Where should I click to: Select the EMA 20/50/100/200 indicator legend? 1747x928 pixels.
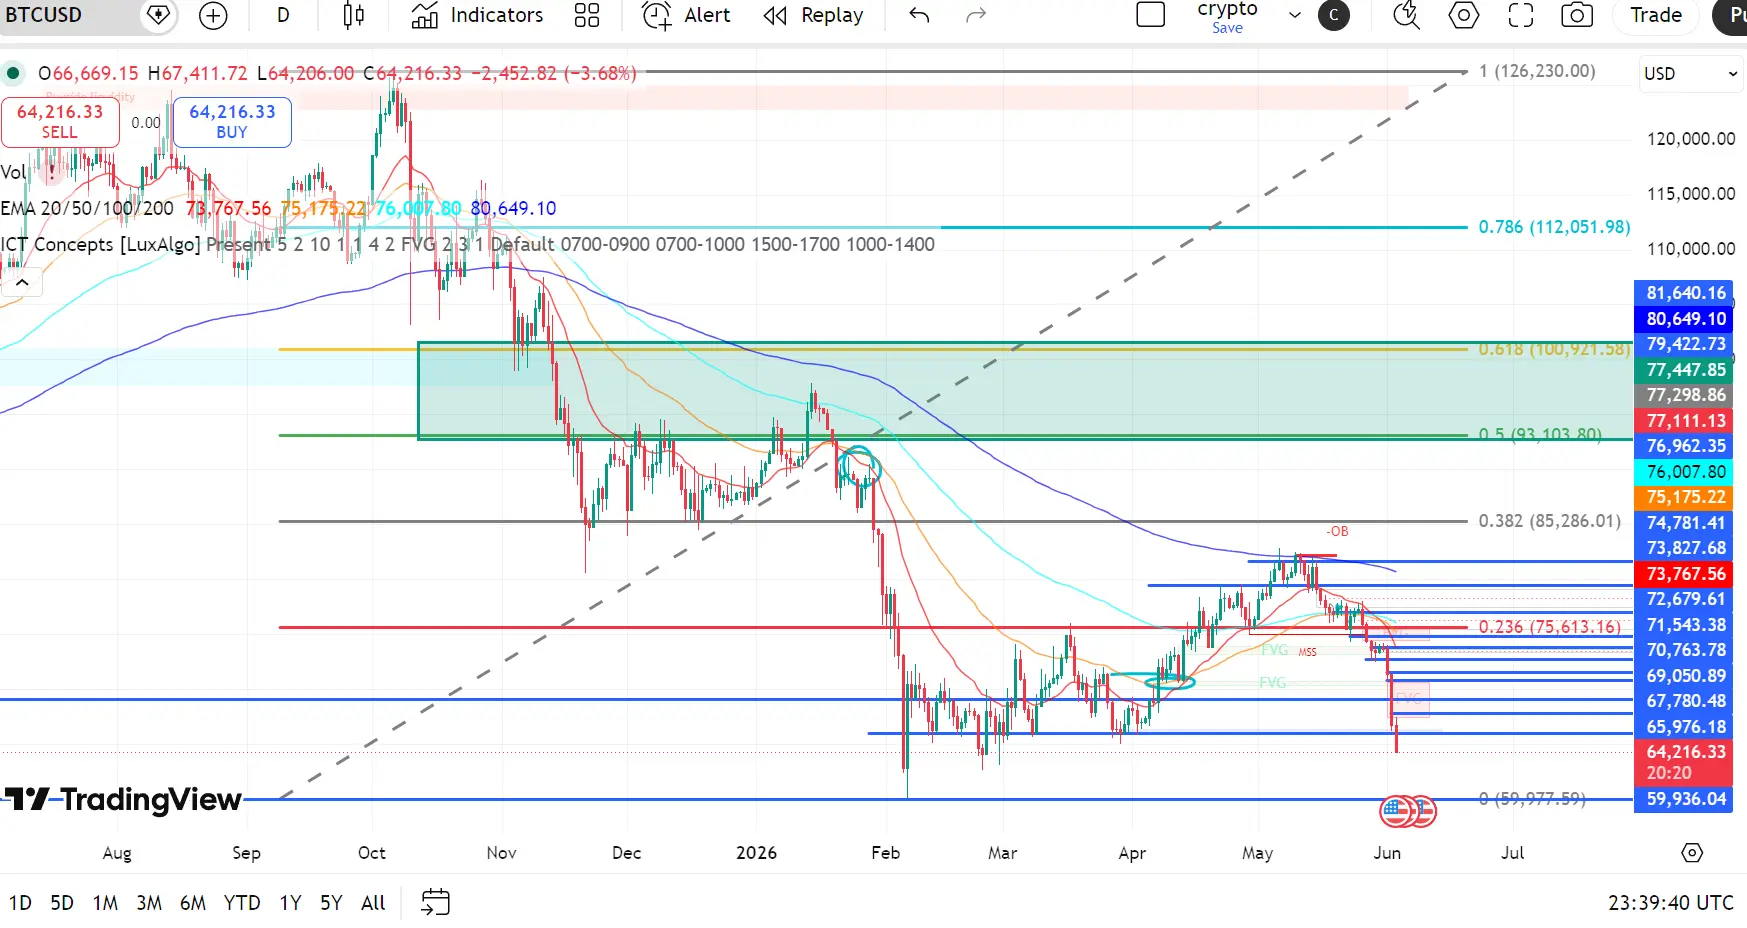coord(87,208)
